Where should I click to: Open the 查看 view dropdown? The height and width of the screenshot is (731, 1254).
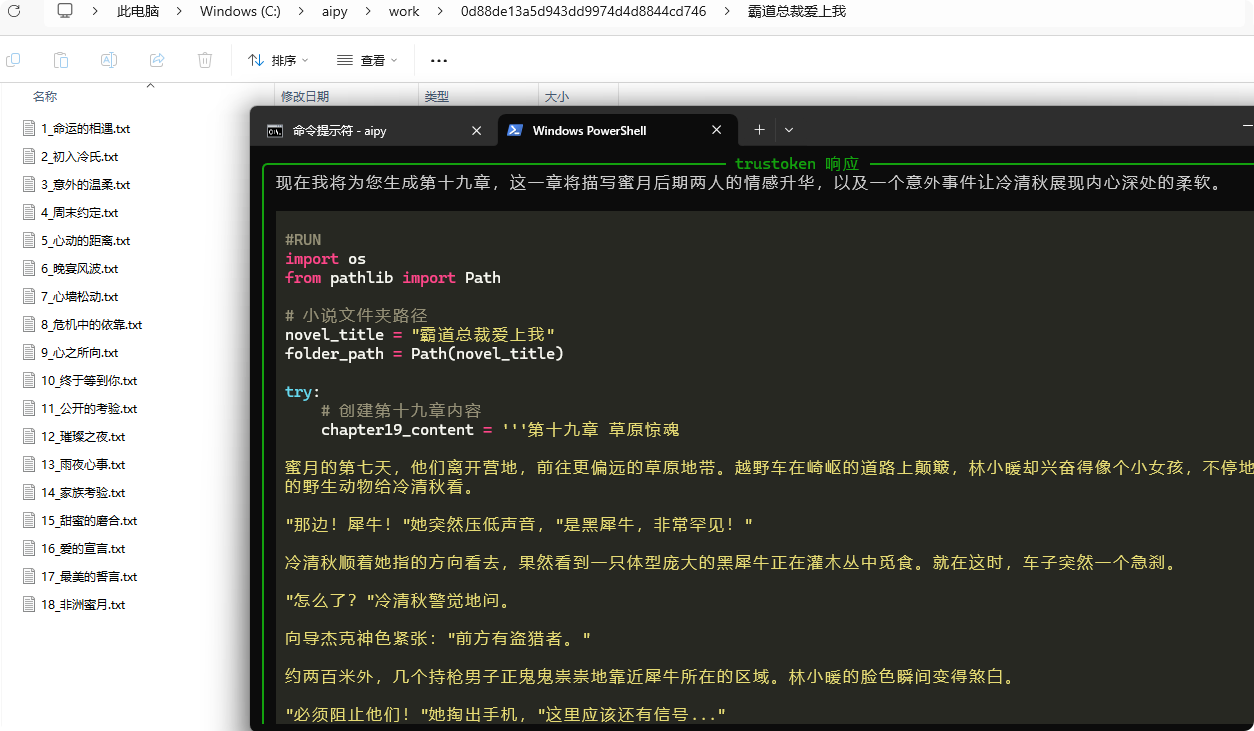(x=367, y=60)
